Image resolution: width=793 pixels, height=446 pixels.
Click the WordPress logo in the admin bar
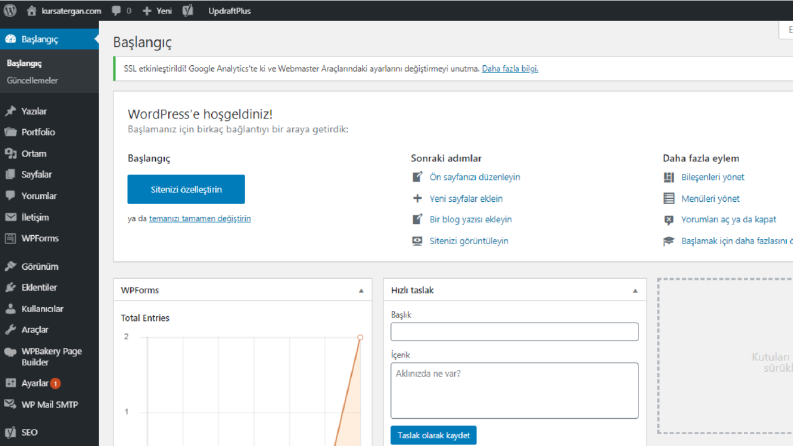click(10, 10)
